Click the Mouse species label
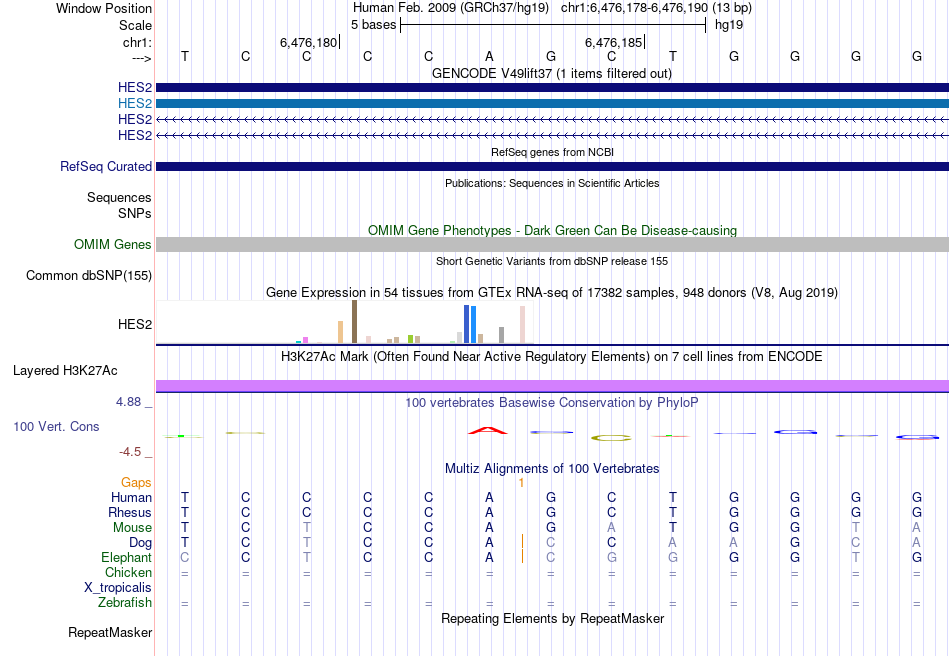Image resolution: width=950 pixels, height=656 pixels. point(132,528)
